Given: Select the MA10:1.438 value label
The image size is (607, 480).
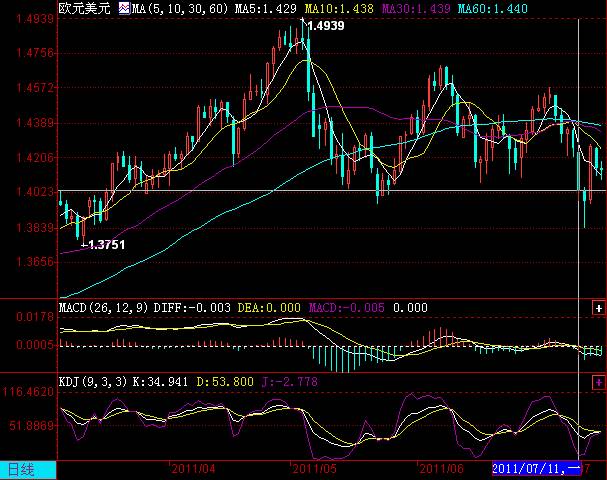Looking at the screenshot, I should pyautogui.click(x=339, y=9).
